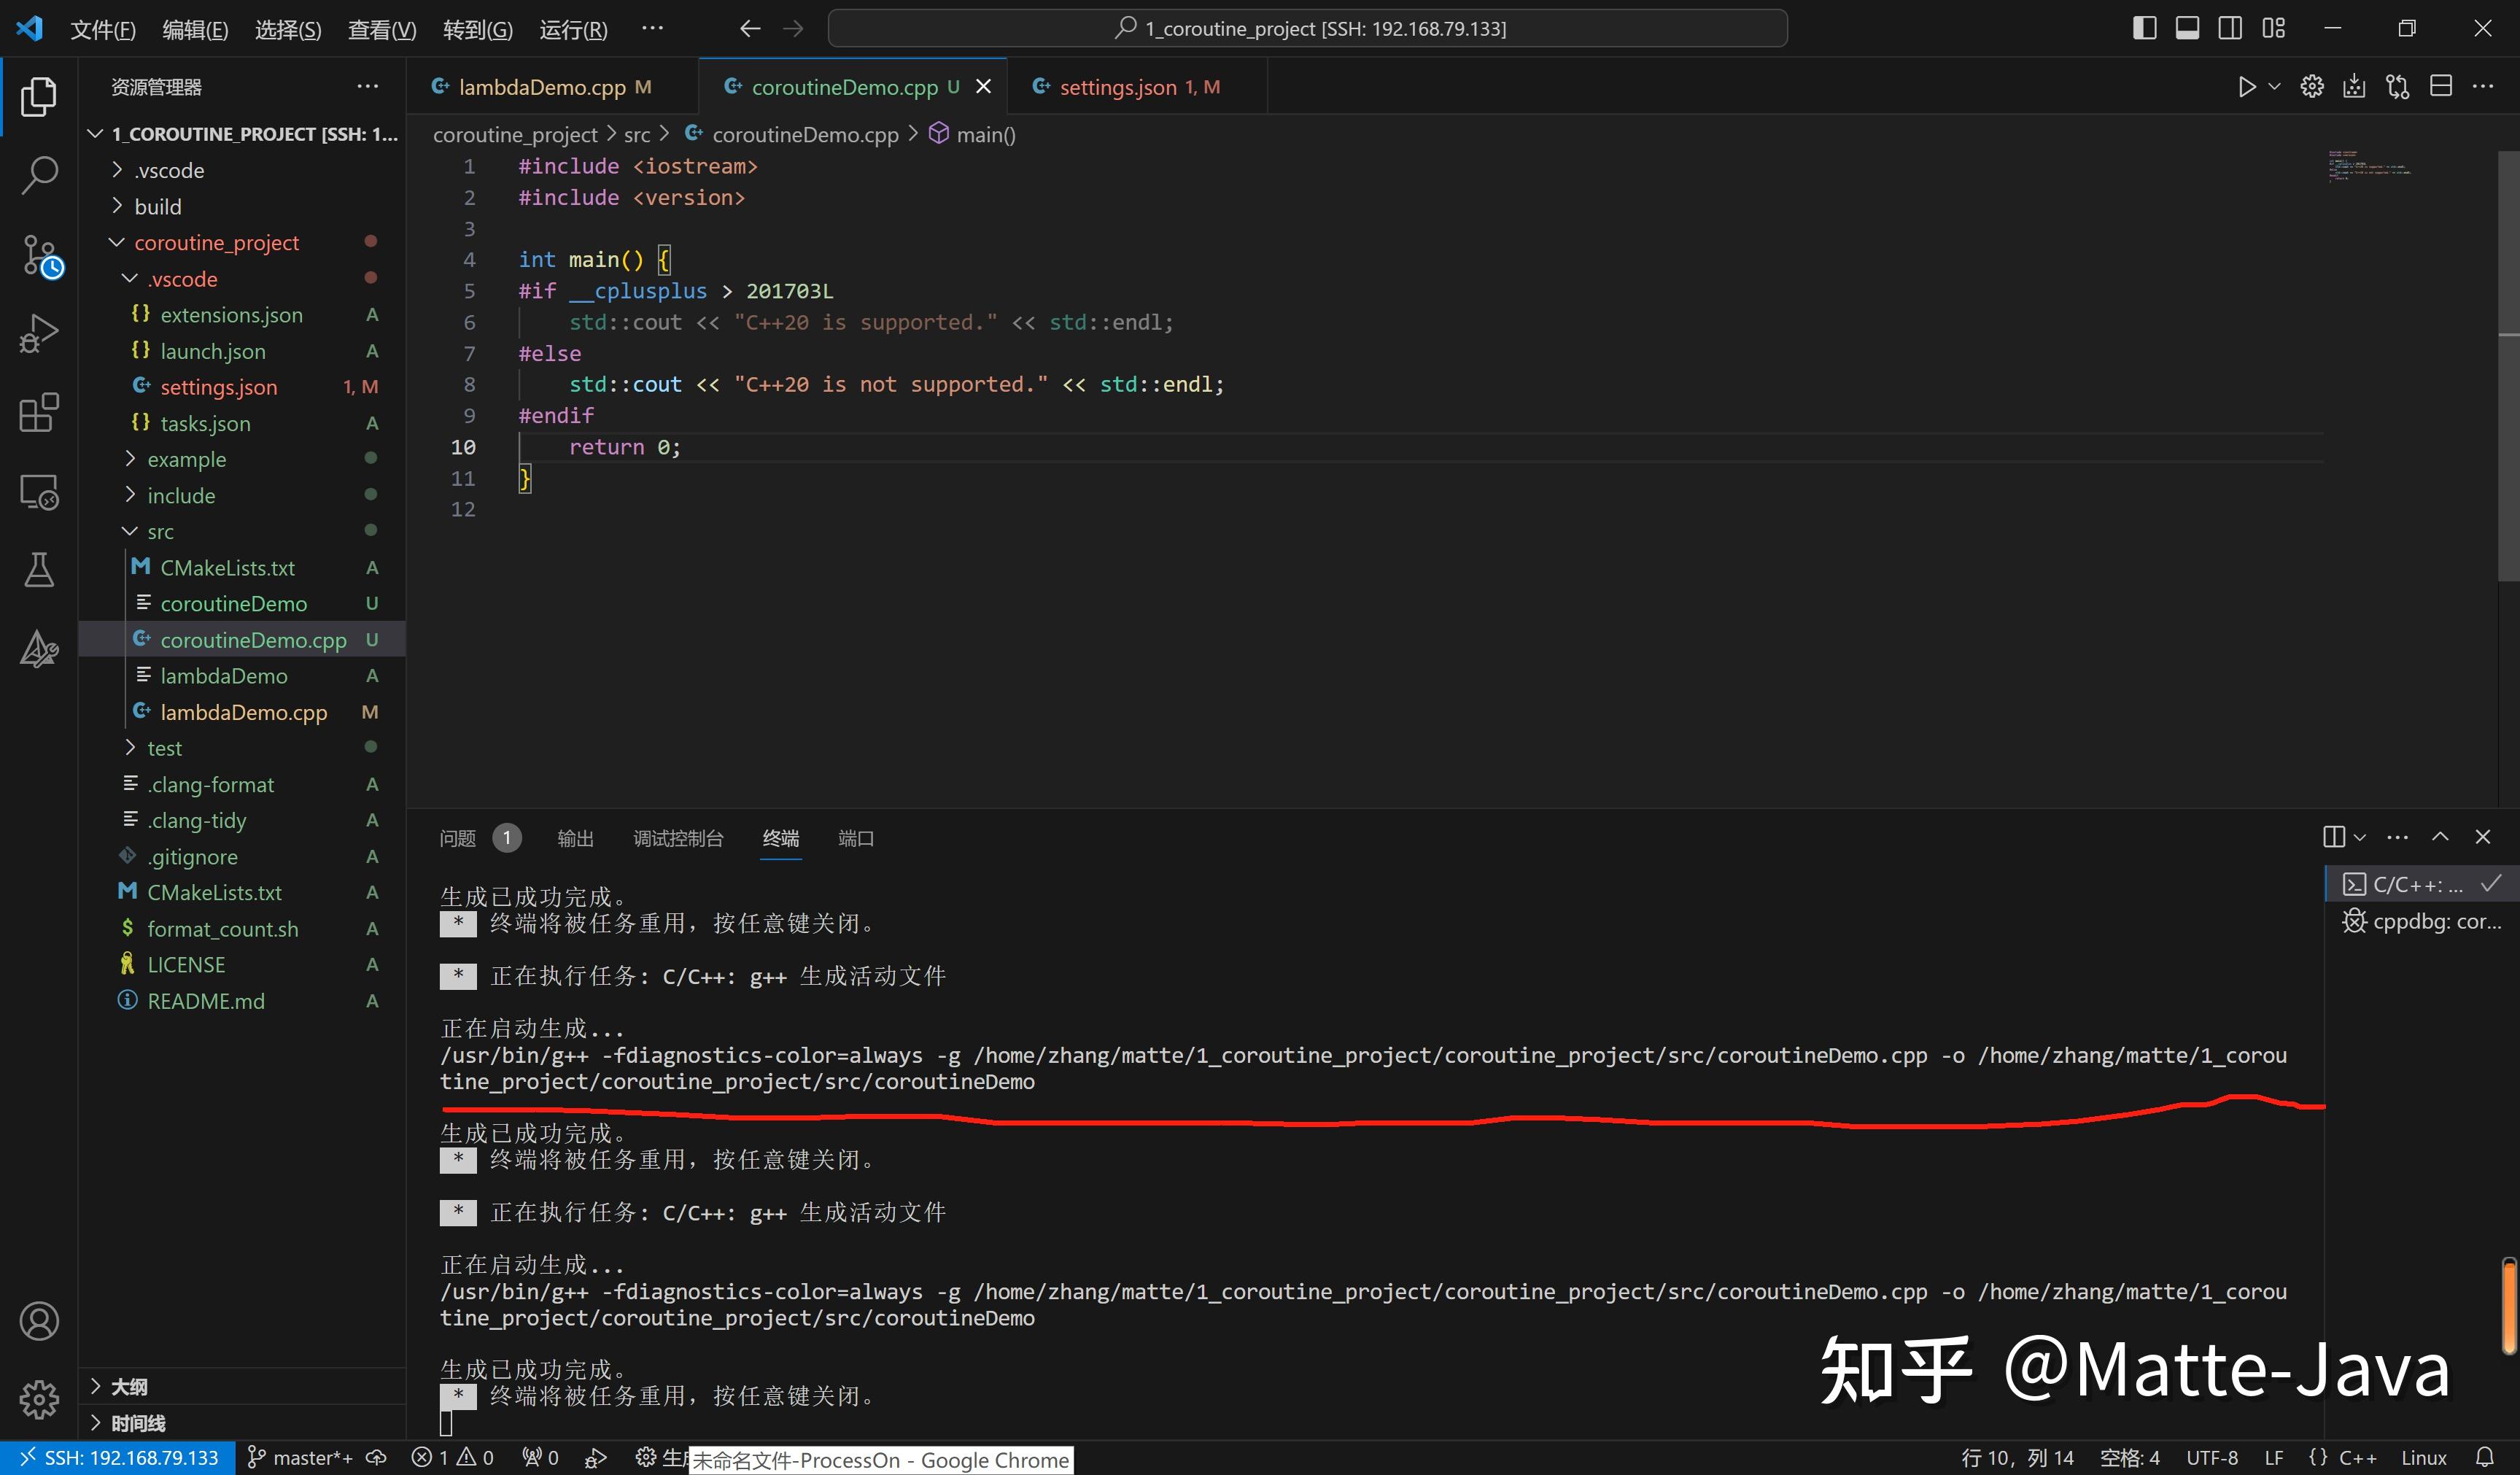Open the Accounts icon at bottom left
The width and height of the screenshot is (2520, 1475).
tap(39, 1320)
